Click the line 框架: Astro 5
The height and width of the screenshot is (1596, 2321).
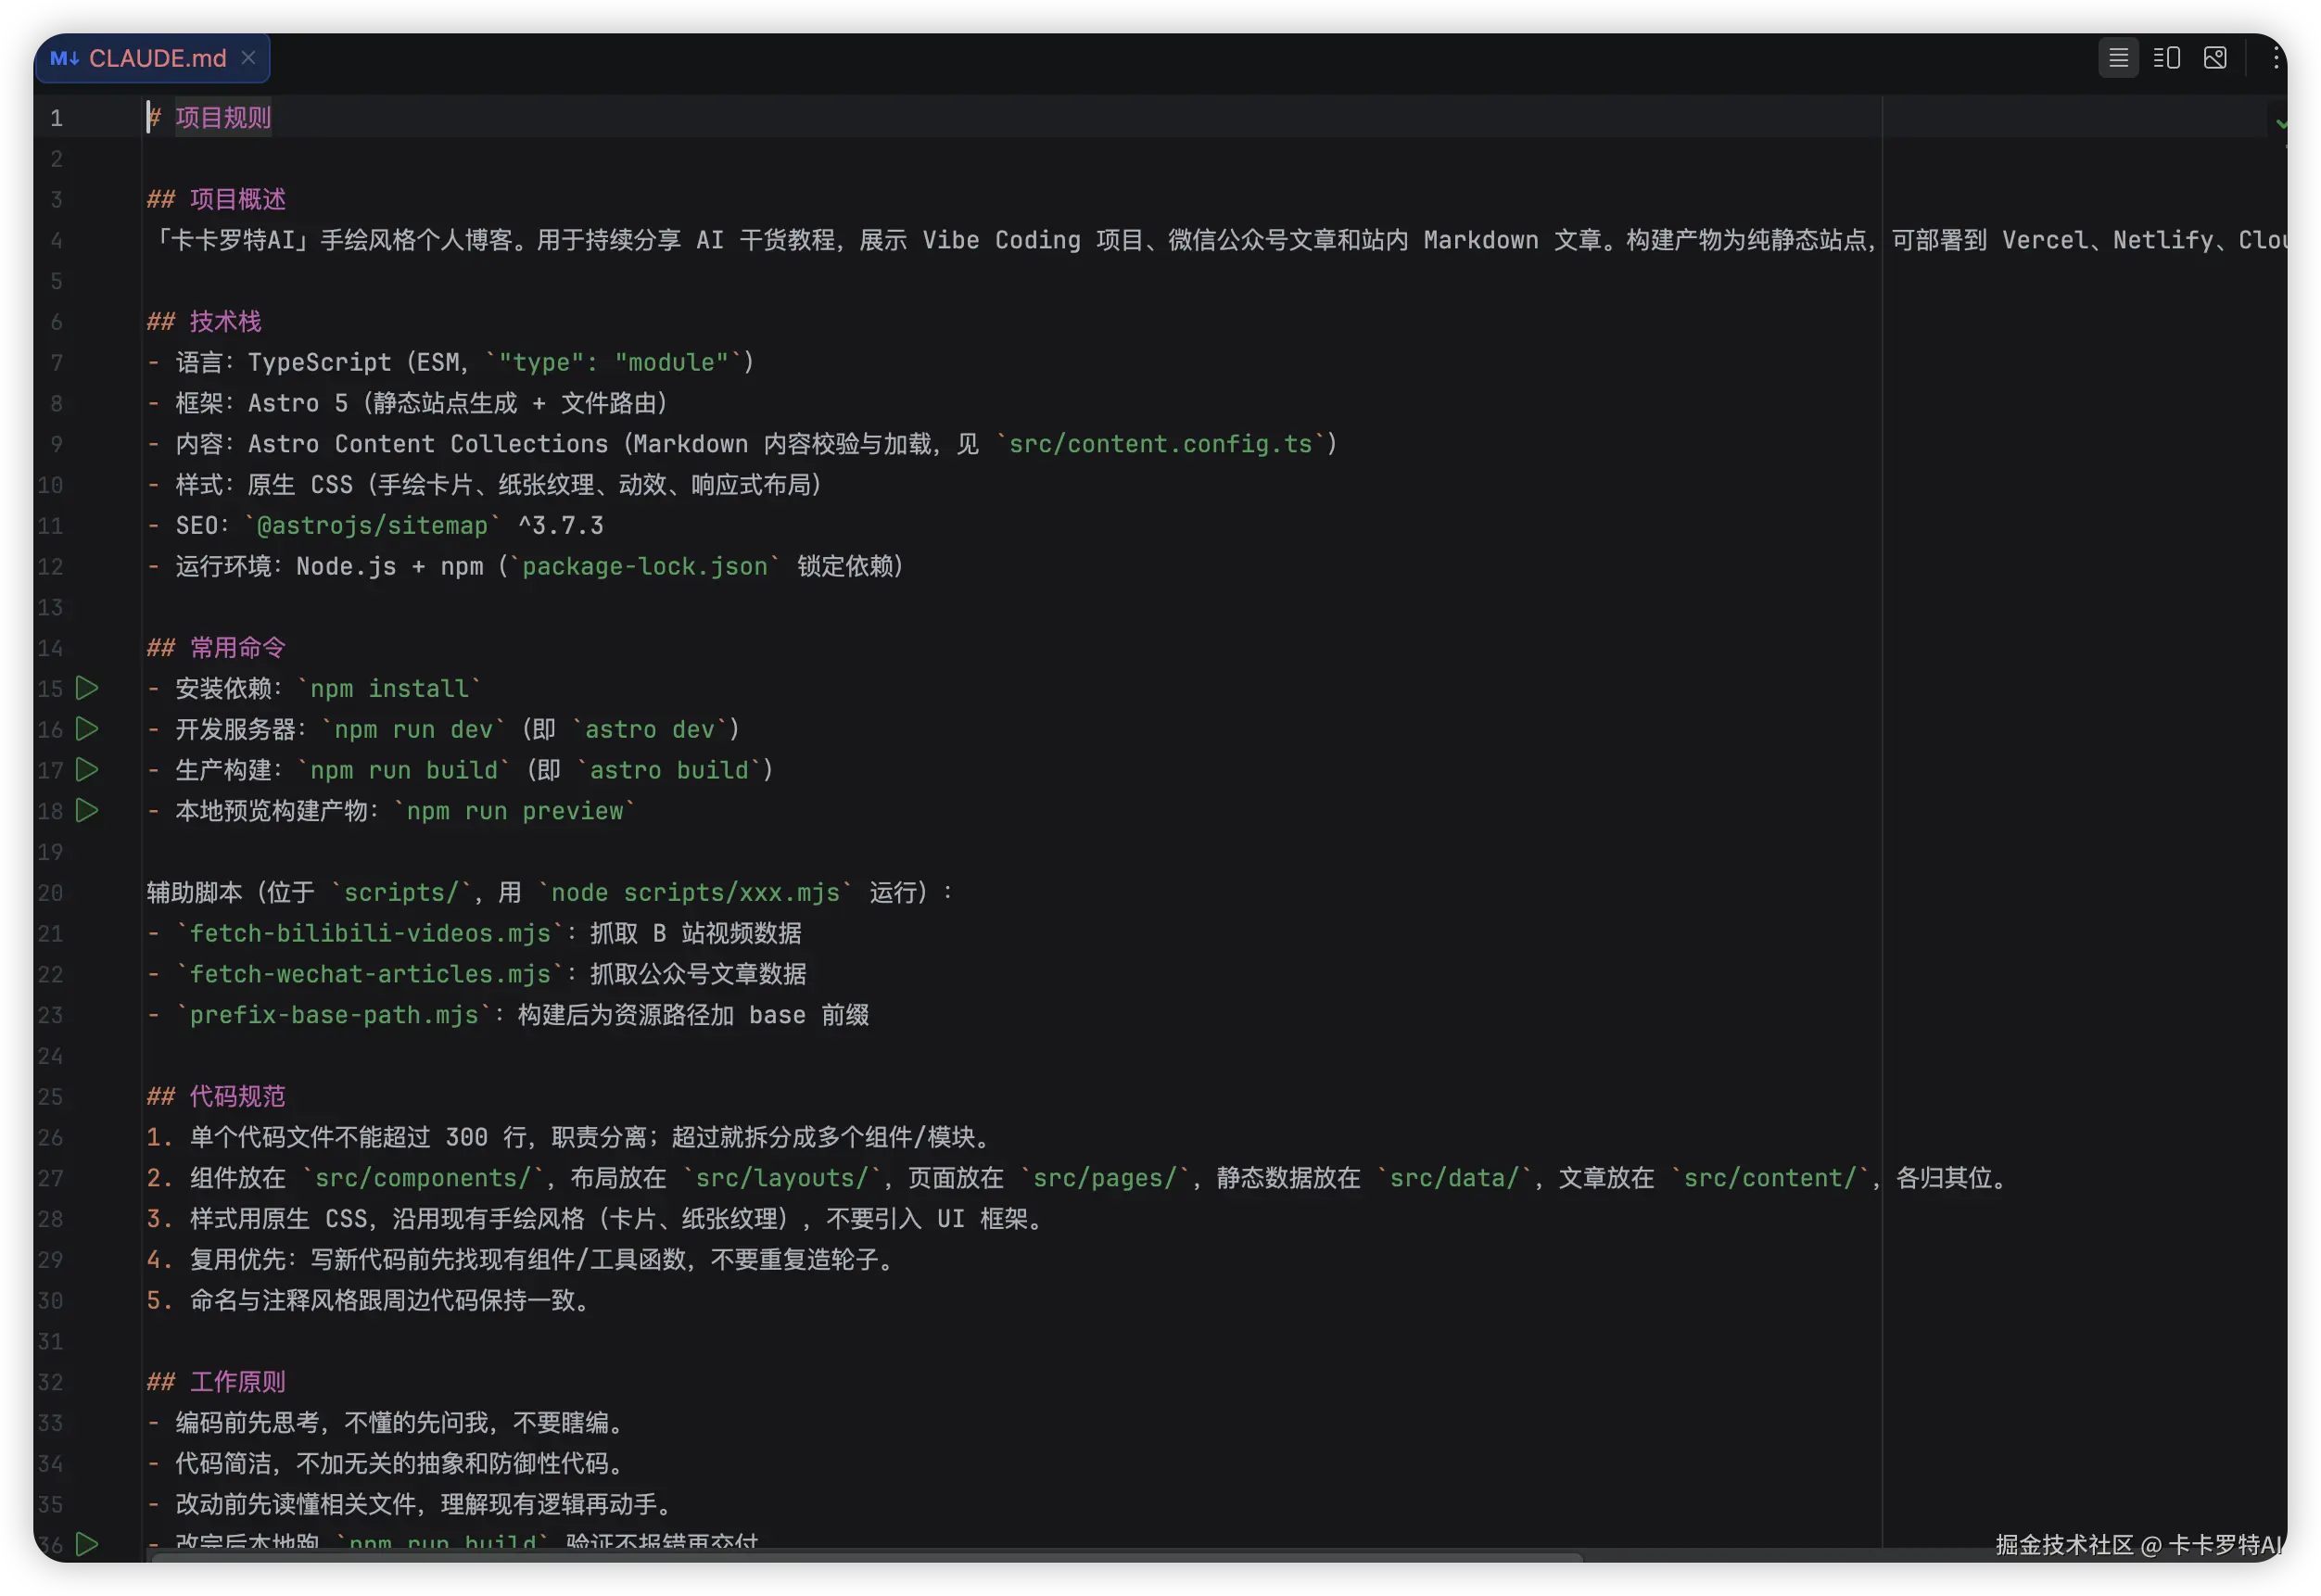point(408,403)
